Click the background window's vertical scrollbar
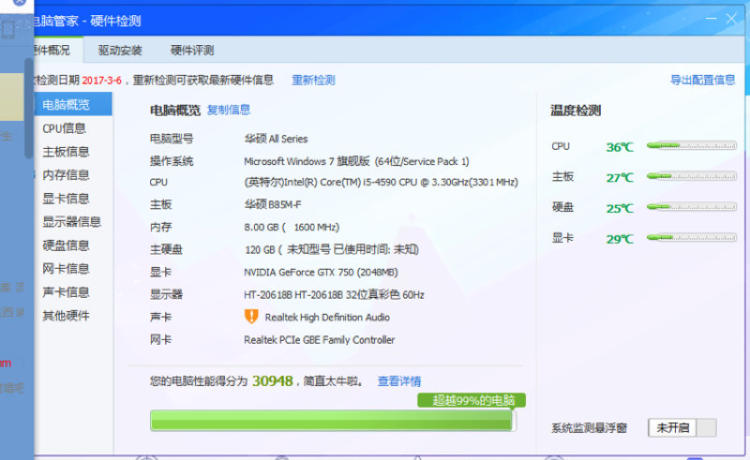 pos(29,108)
